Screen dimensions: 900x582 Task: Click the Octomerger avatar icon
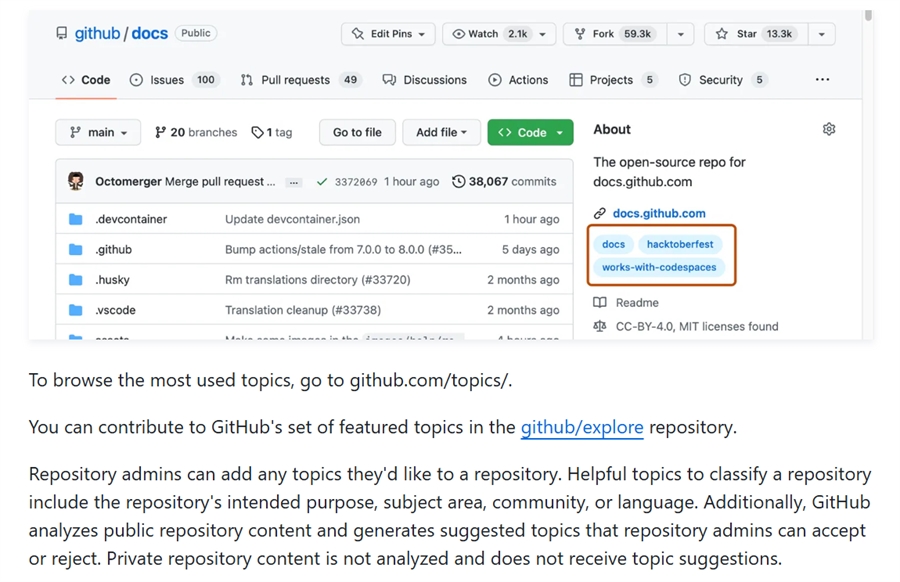click(76, 181)
